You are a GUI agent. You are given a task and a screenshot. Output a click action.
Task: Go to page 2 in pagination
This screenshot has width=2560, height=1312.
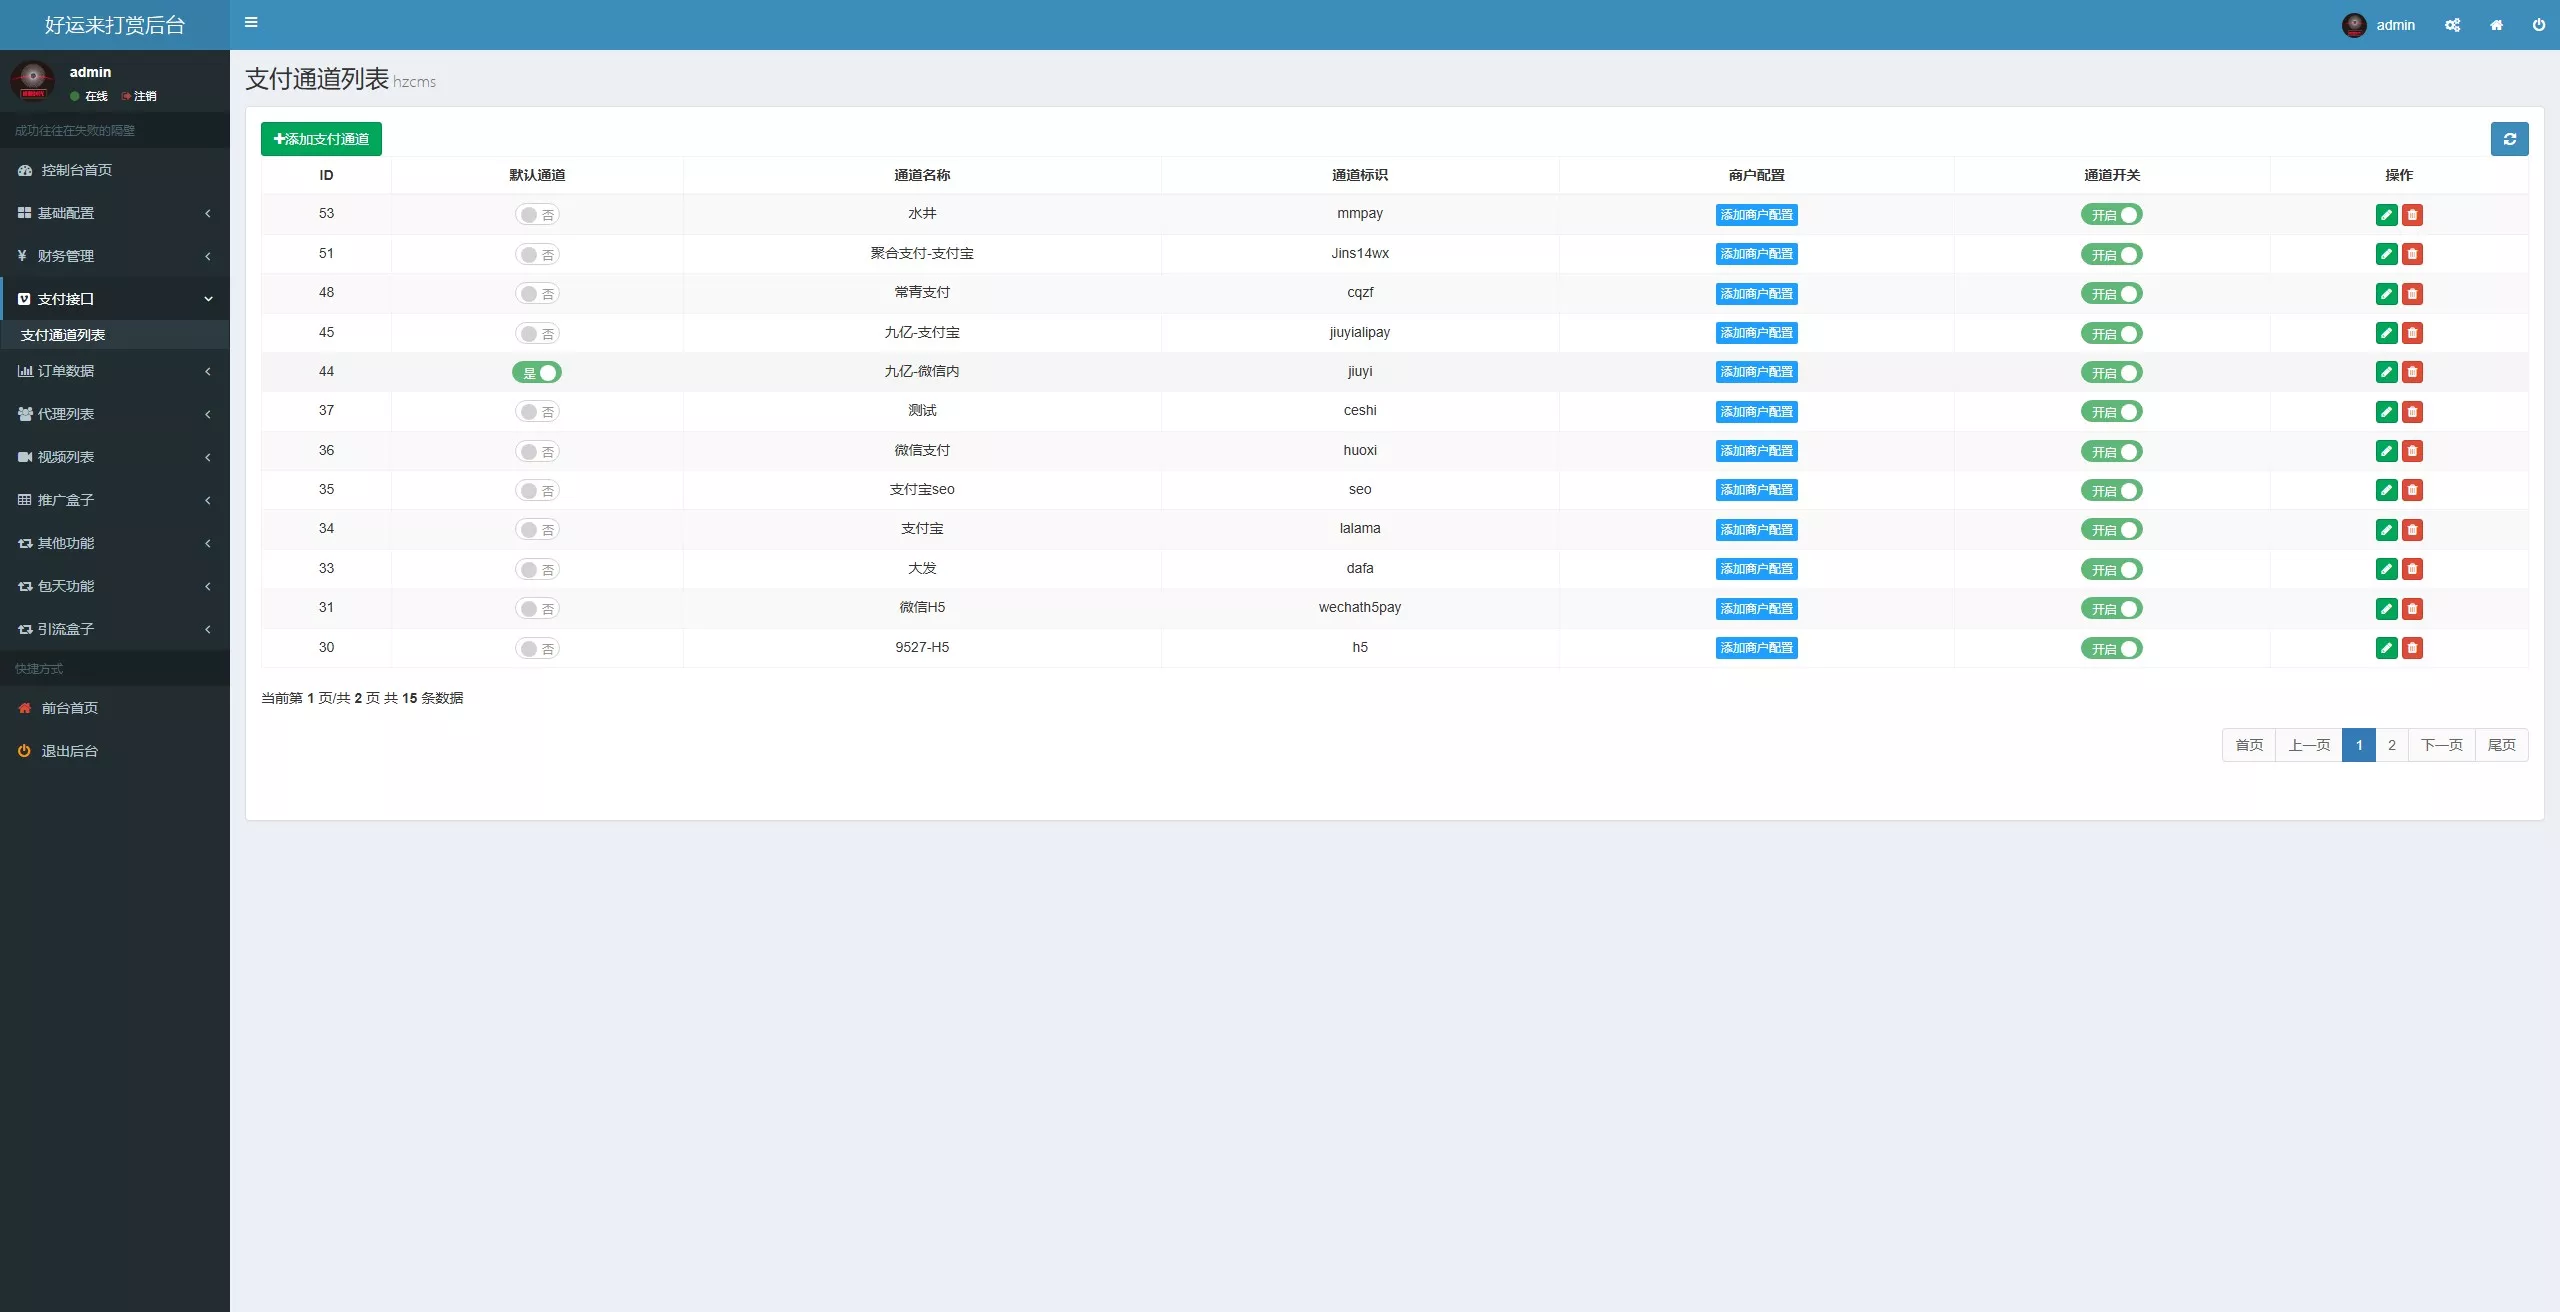[x=2391, y=745]
